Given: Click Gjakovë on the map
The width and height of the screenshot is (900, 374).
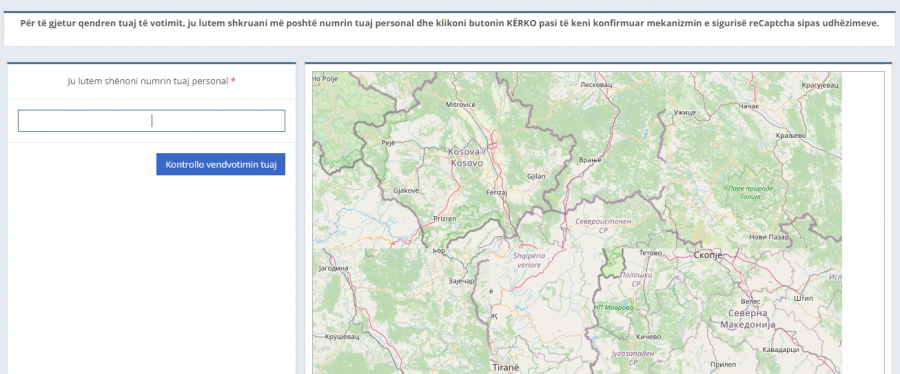Looking at the screenshot, I should click(406, 190).
